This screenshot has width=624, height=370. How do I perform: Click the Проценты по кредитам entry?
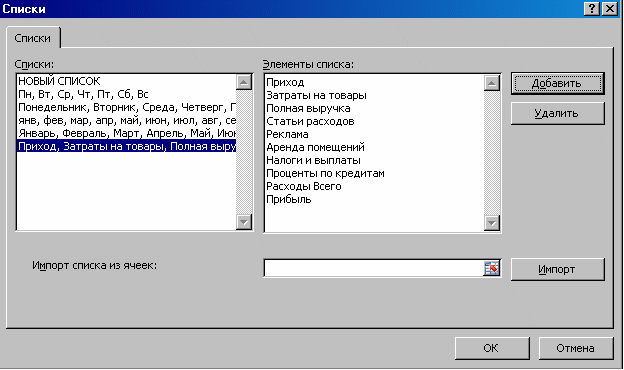pos(325,173)
